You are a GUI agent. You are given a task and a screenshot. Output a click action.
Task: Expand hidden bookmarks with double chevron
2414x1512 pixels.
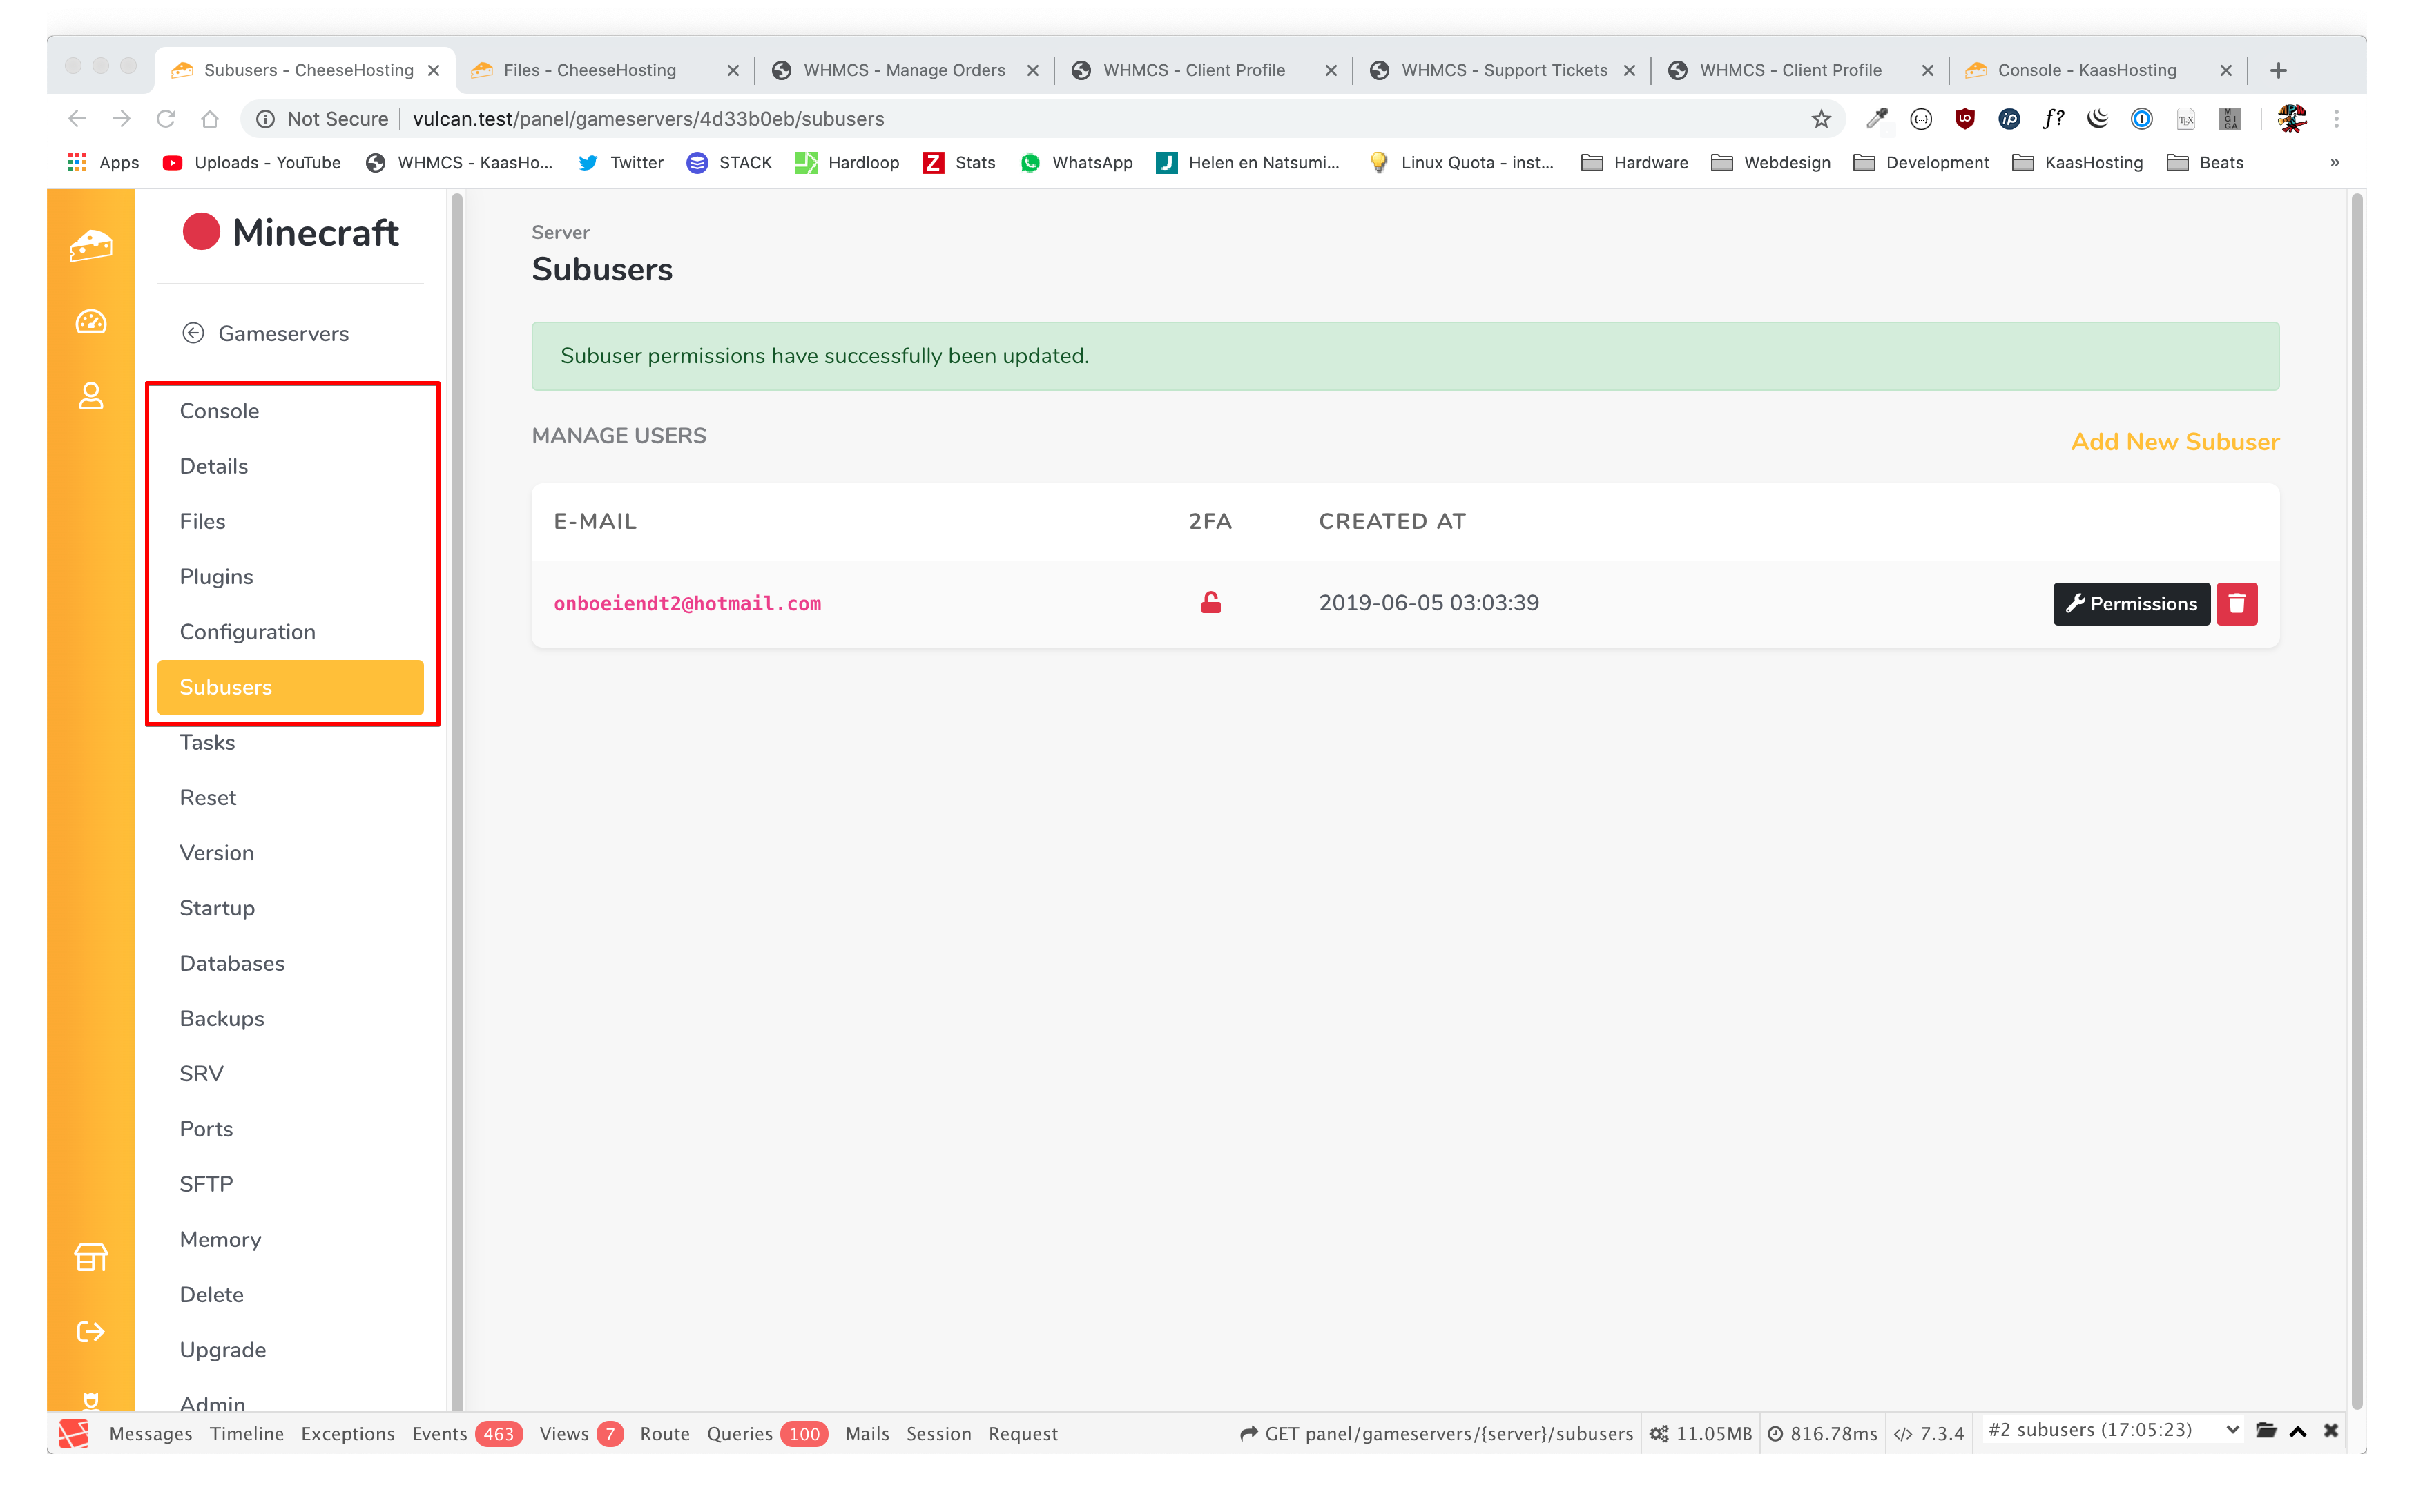pyautogui.click(x=2334, y=163)
